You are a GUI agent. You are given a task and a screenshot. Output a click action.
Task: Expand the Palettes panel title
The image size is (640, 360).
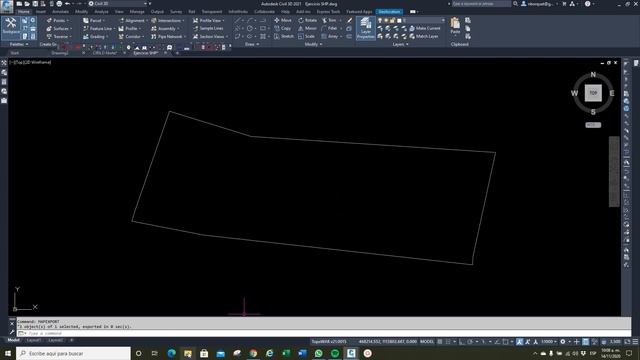(19, 44)
